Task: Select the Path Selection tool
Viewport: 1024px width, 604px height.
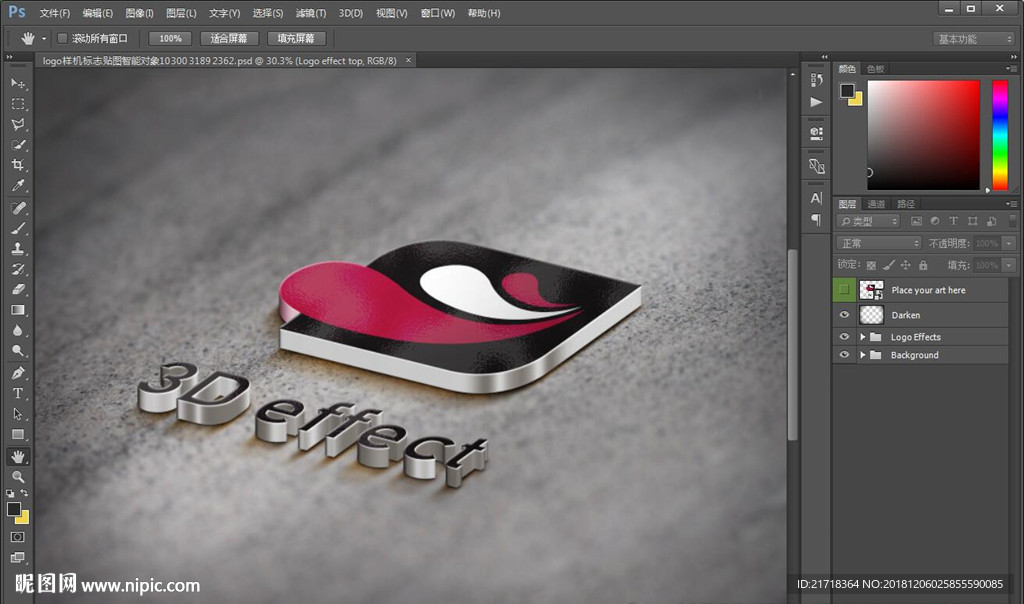Action: point(18,414)
